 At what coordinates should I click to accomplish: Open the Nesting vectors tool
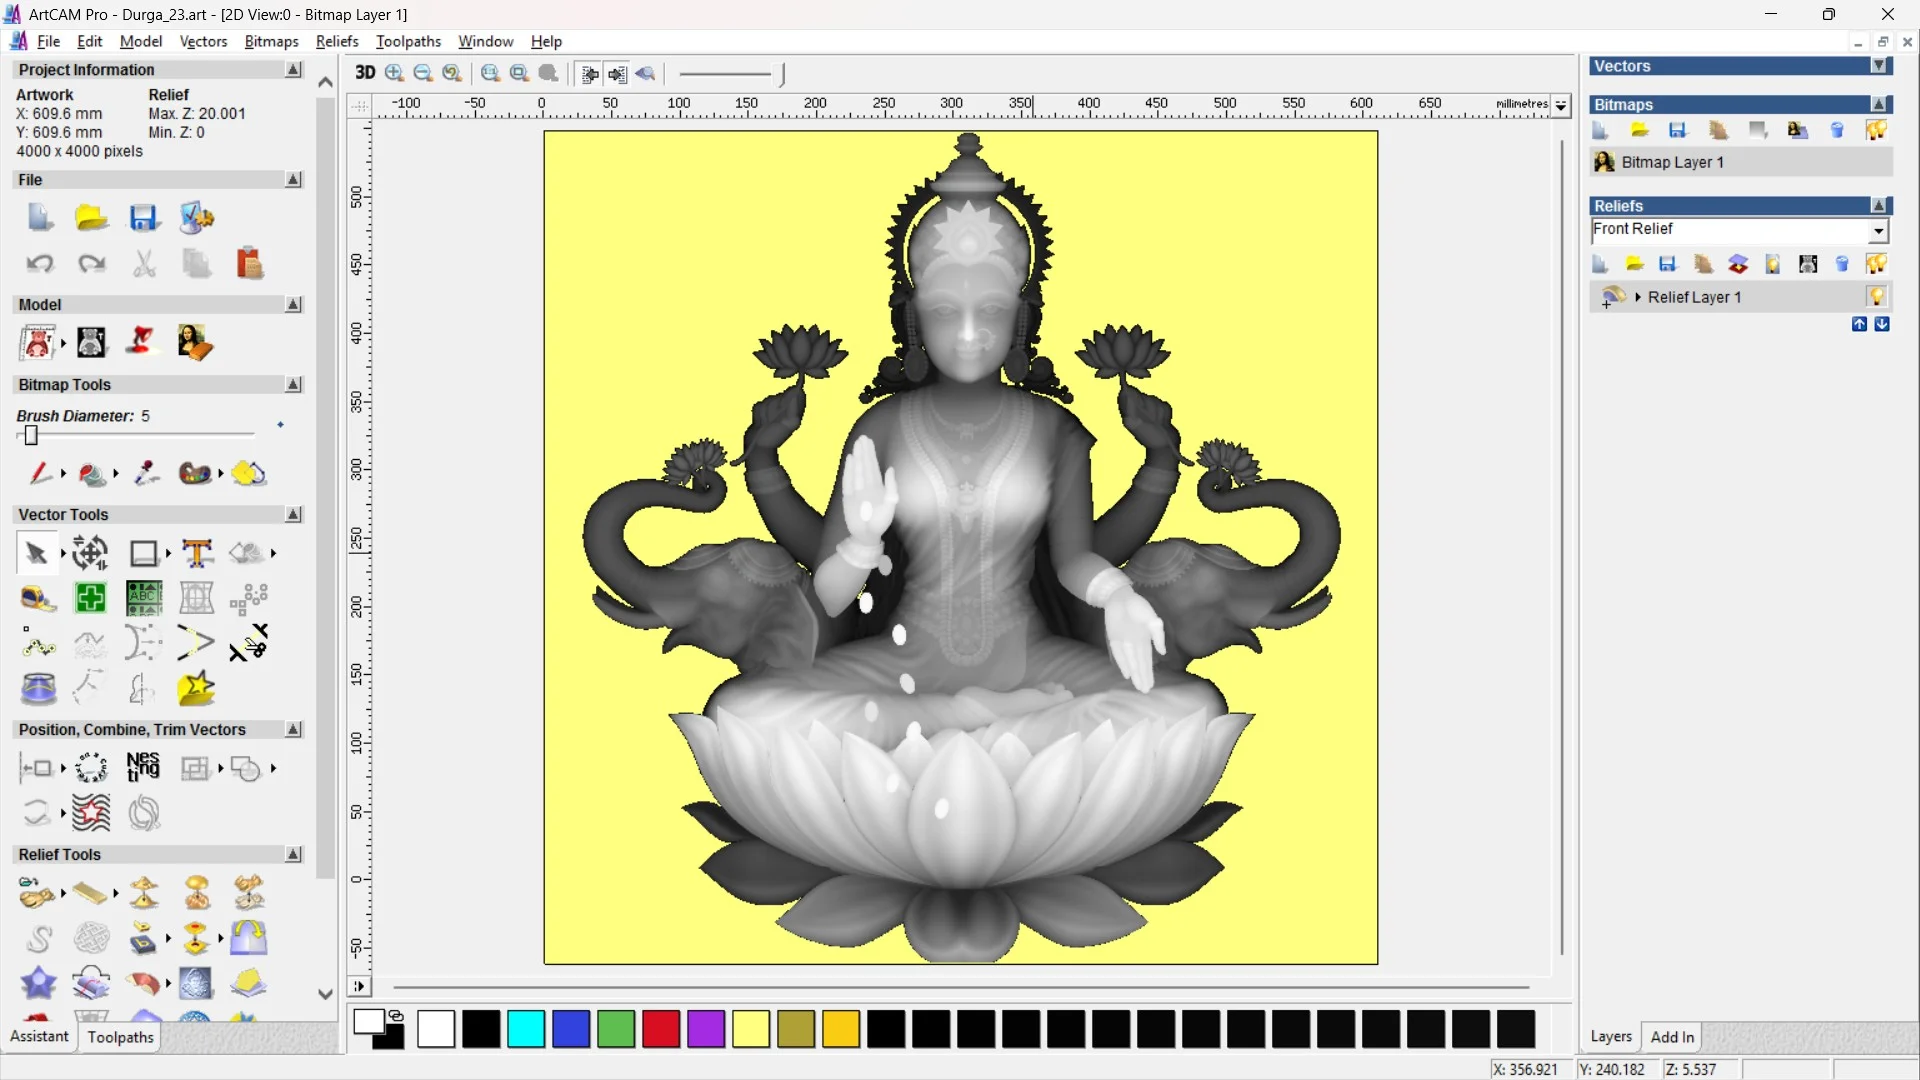(143, 767)
